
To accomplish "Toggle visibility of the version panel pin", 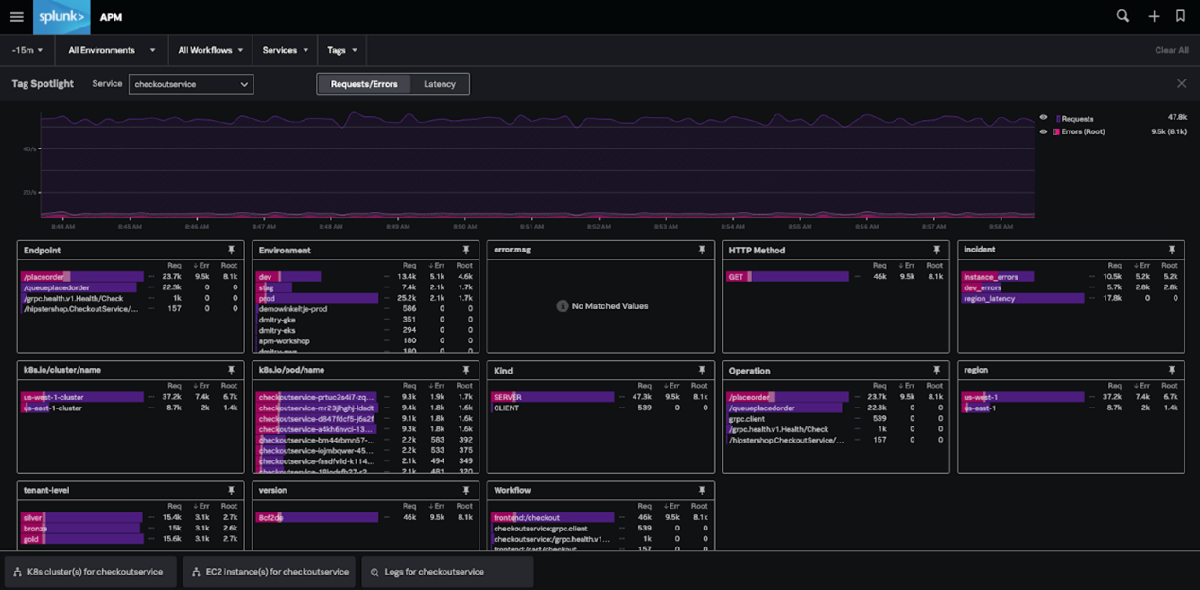I will (466, 490).
